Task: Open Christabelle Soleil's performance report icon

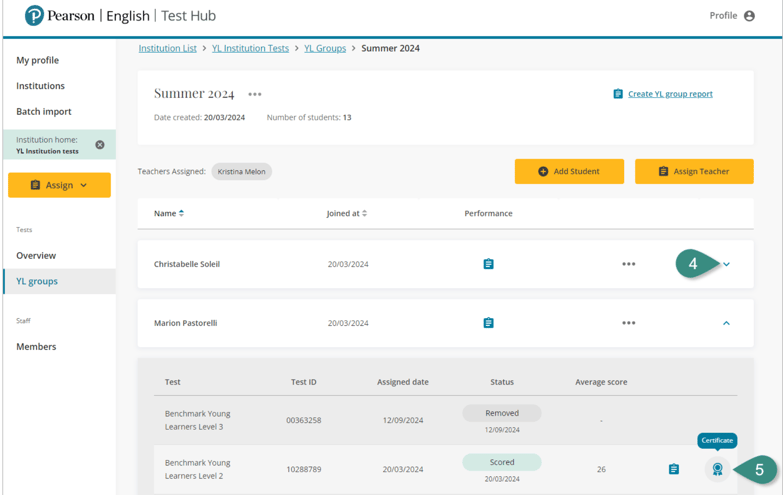Action: (x=488, y=264)
